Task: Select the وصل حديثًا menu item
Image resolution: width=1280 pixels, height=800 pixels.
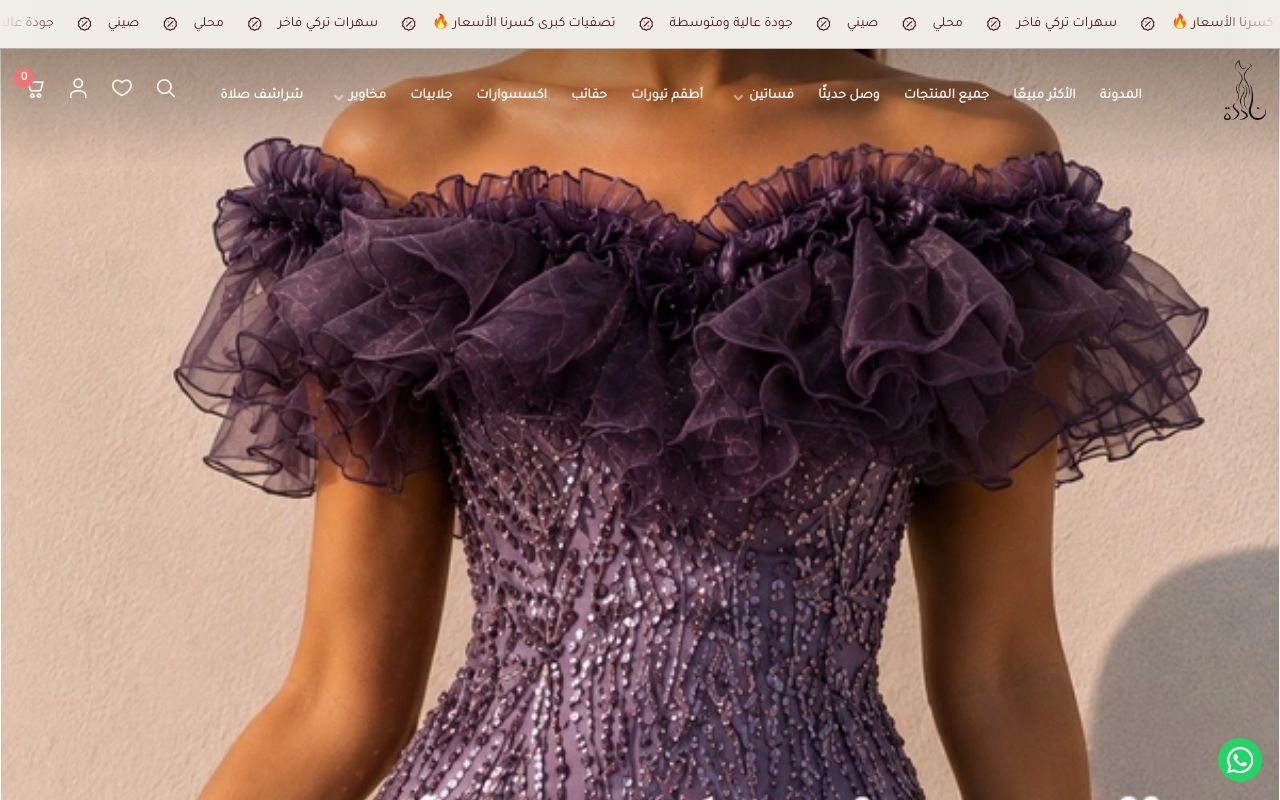Action: 849,95
